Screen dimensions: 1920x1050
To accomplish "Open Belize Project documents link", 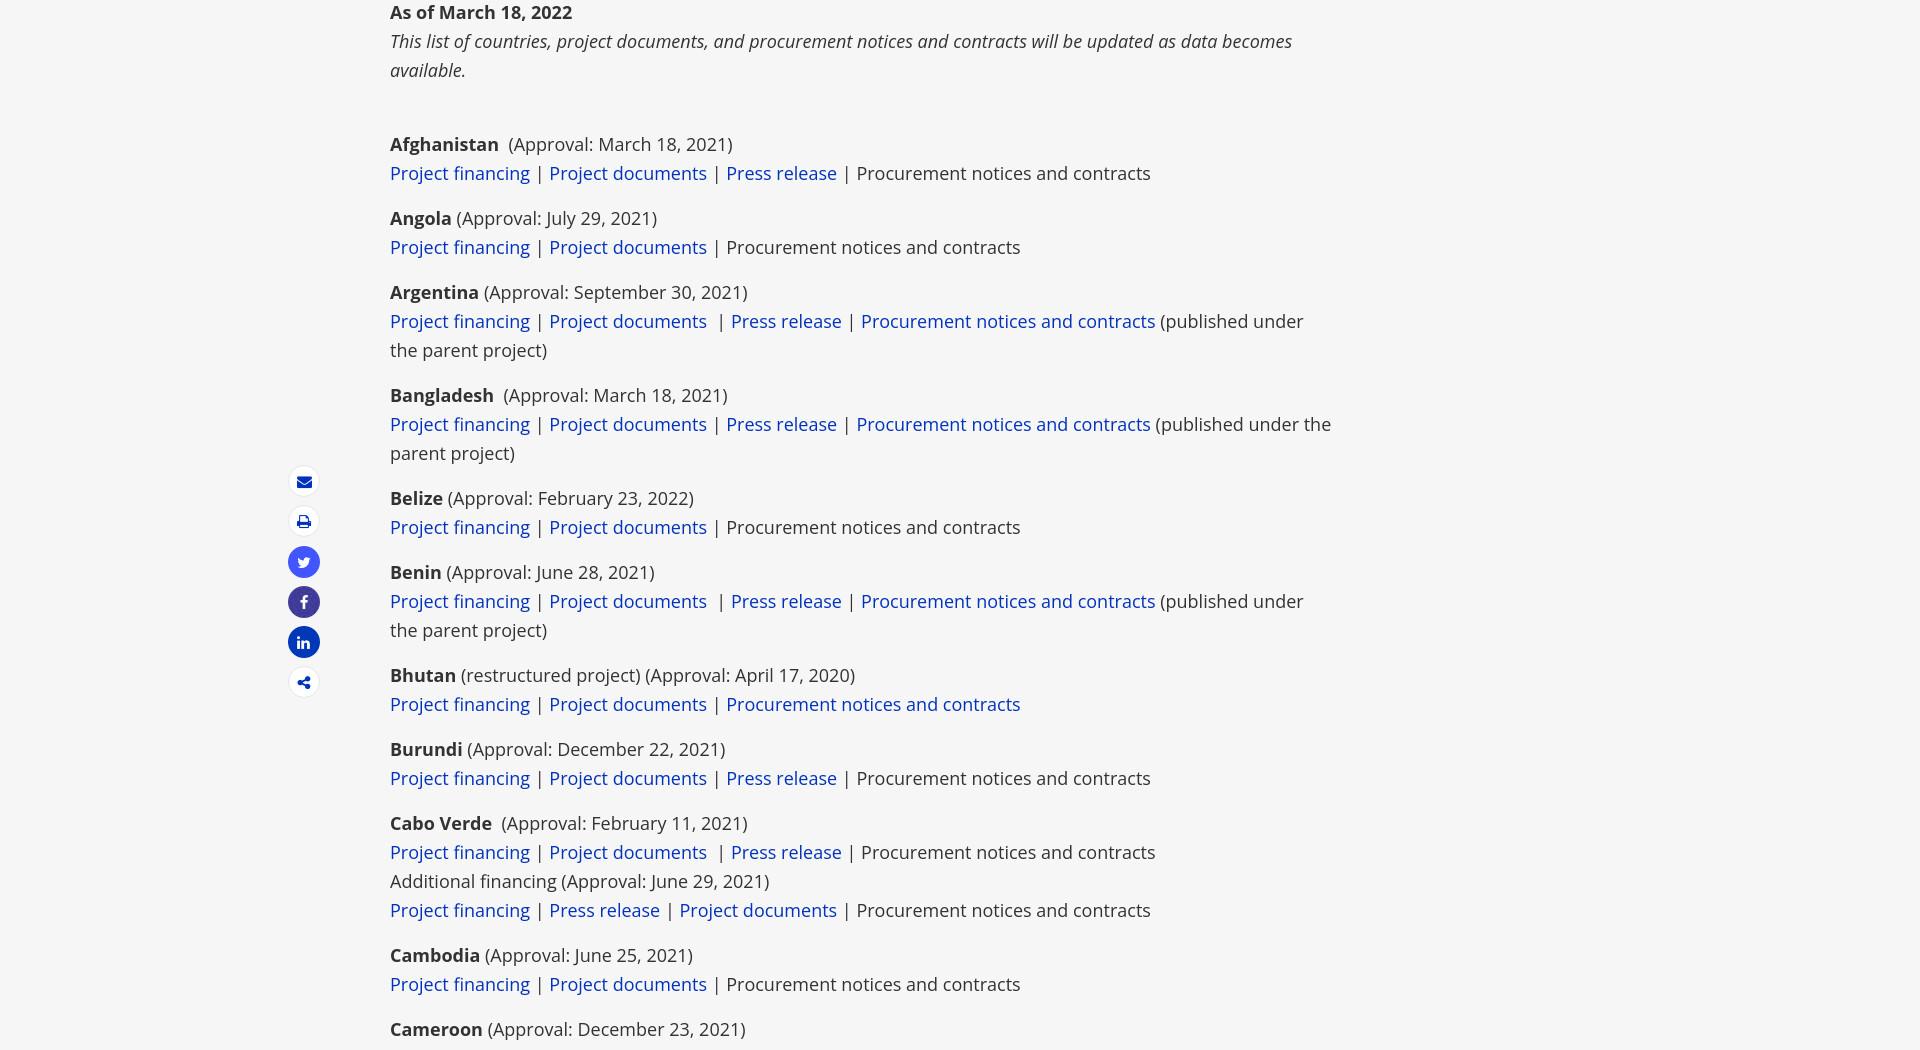I will pyautogui.click(x=628, y=527).
